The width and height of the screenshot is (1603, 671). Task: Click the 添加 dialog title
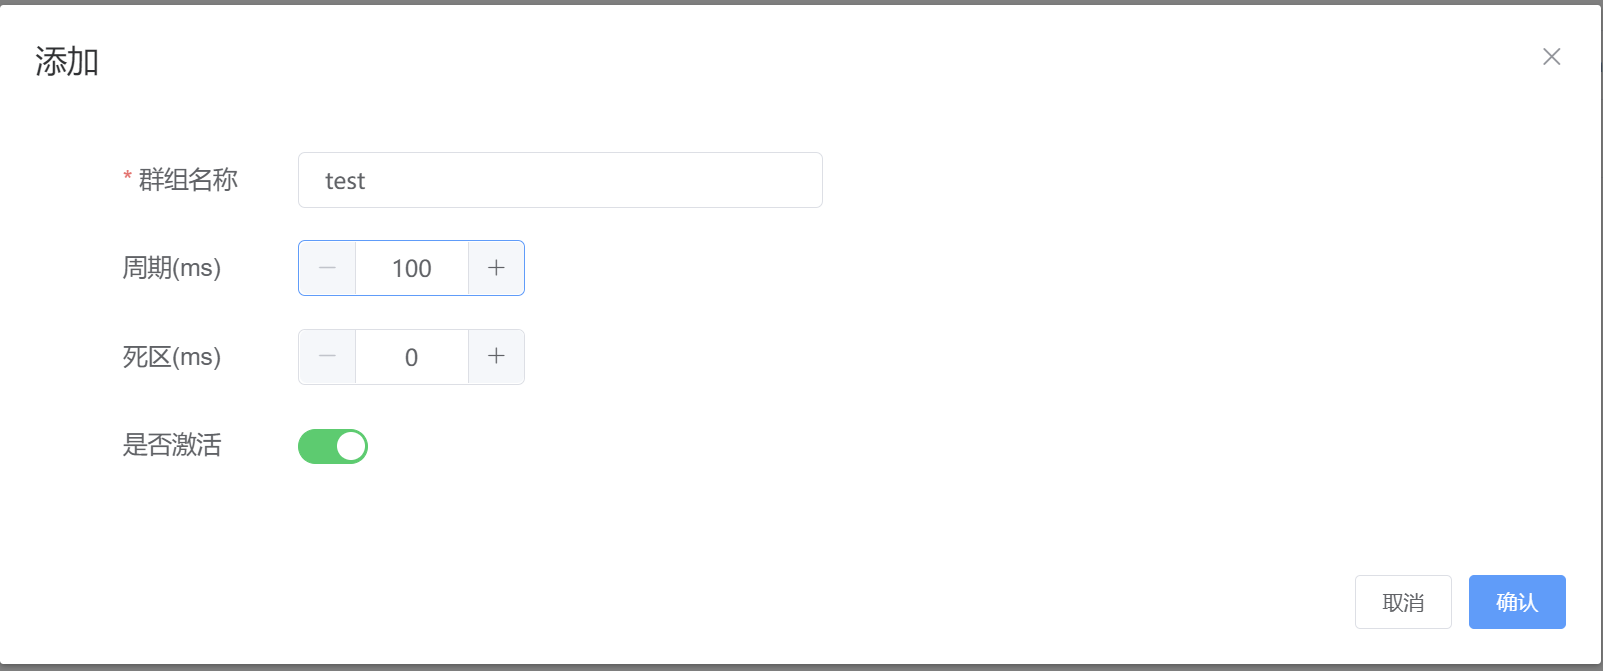tap(67, 62)
